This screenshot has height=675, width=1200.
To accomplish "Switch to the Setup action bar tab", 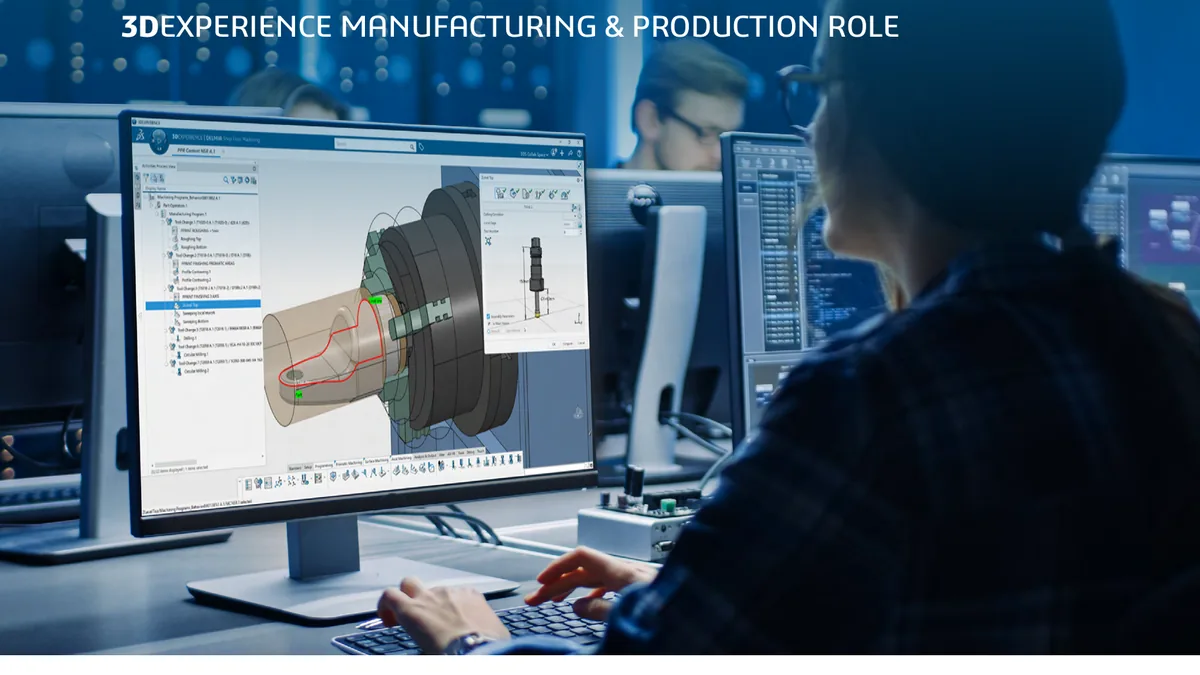I will [308, 467].
